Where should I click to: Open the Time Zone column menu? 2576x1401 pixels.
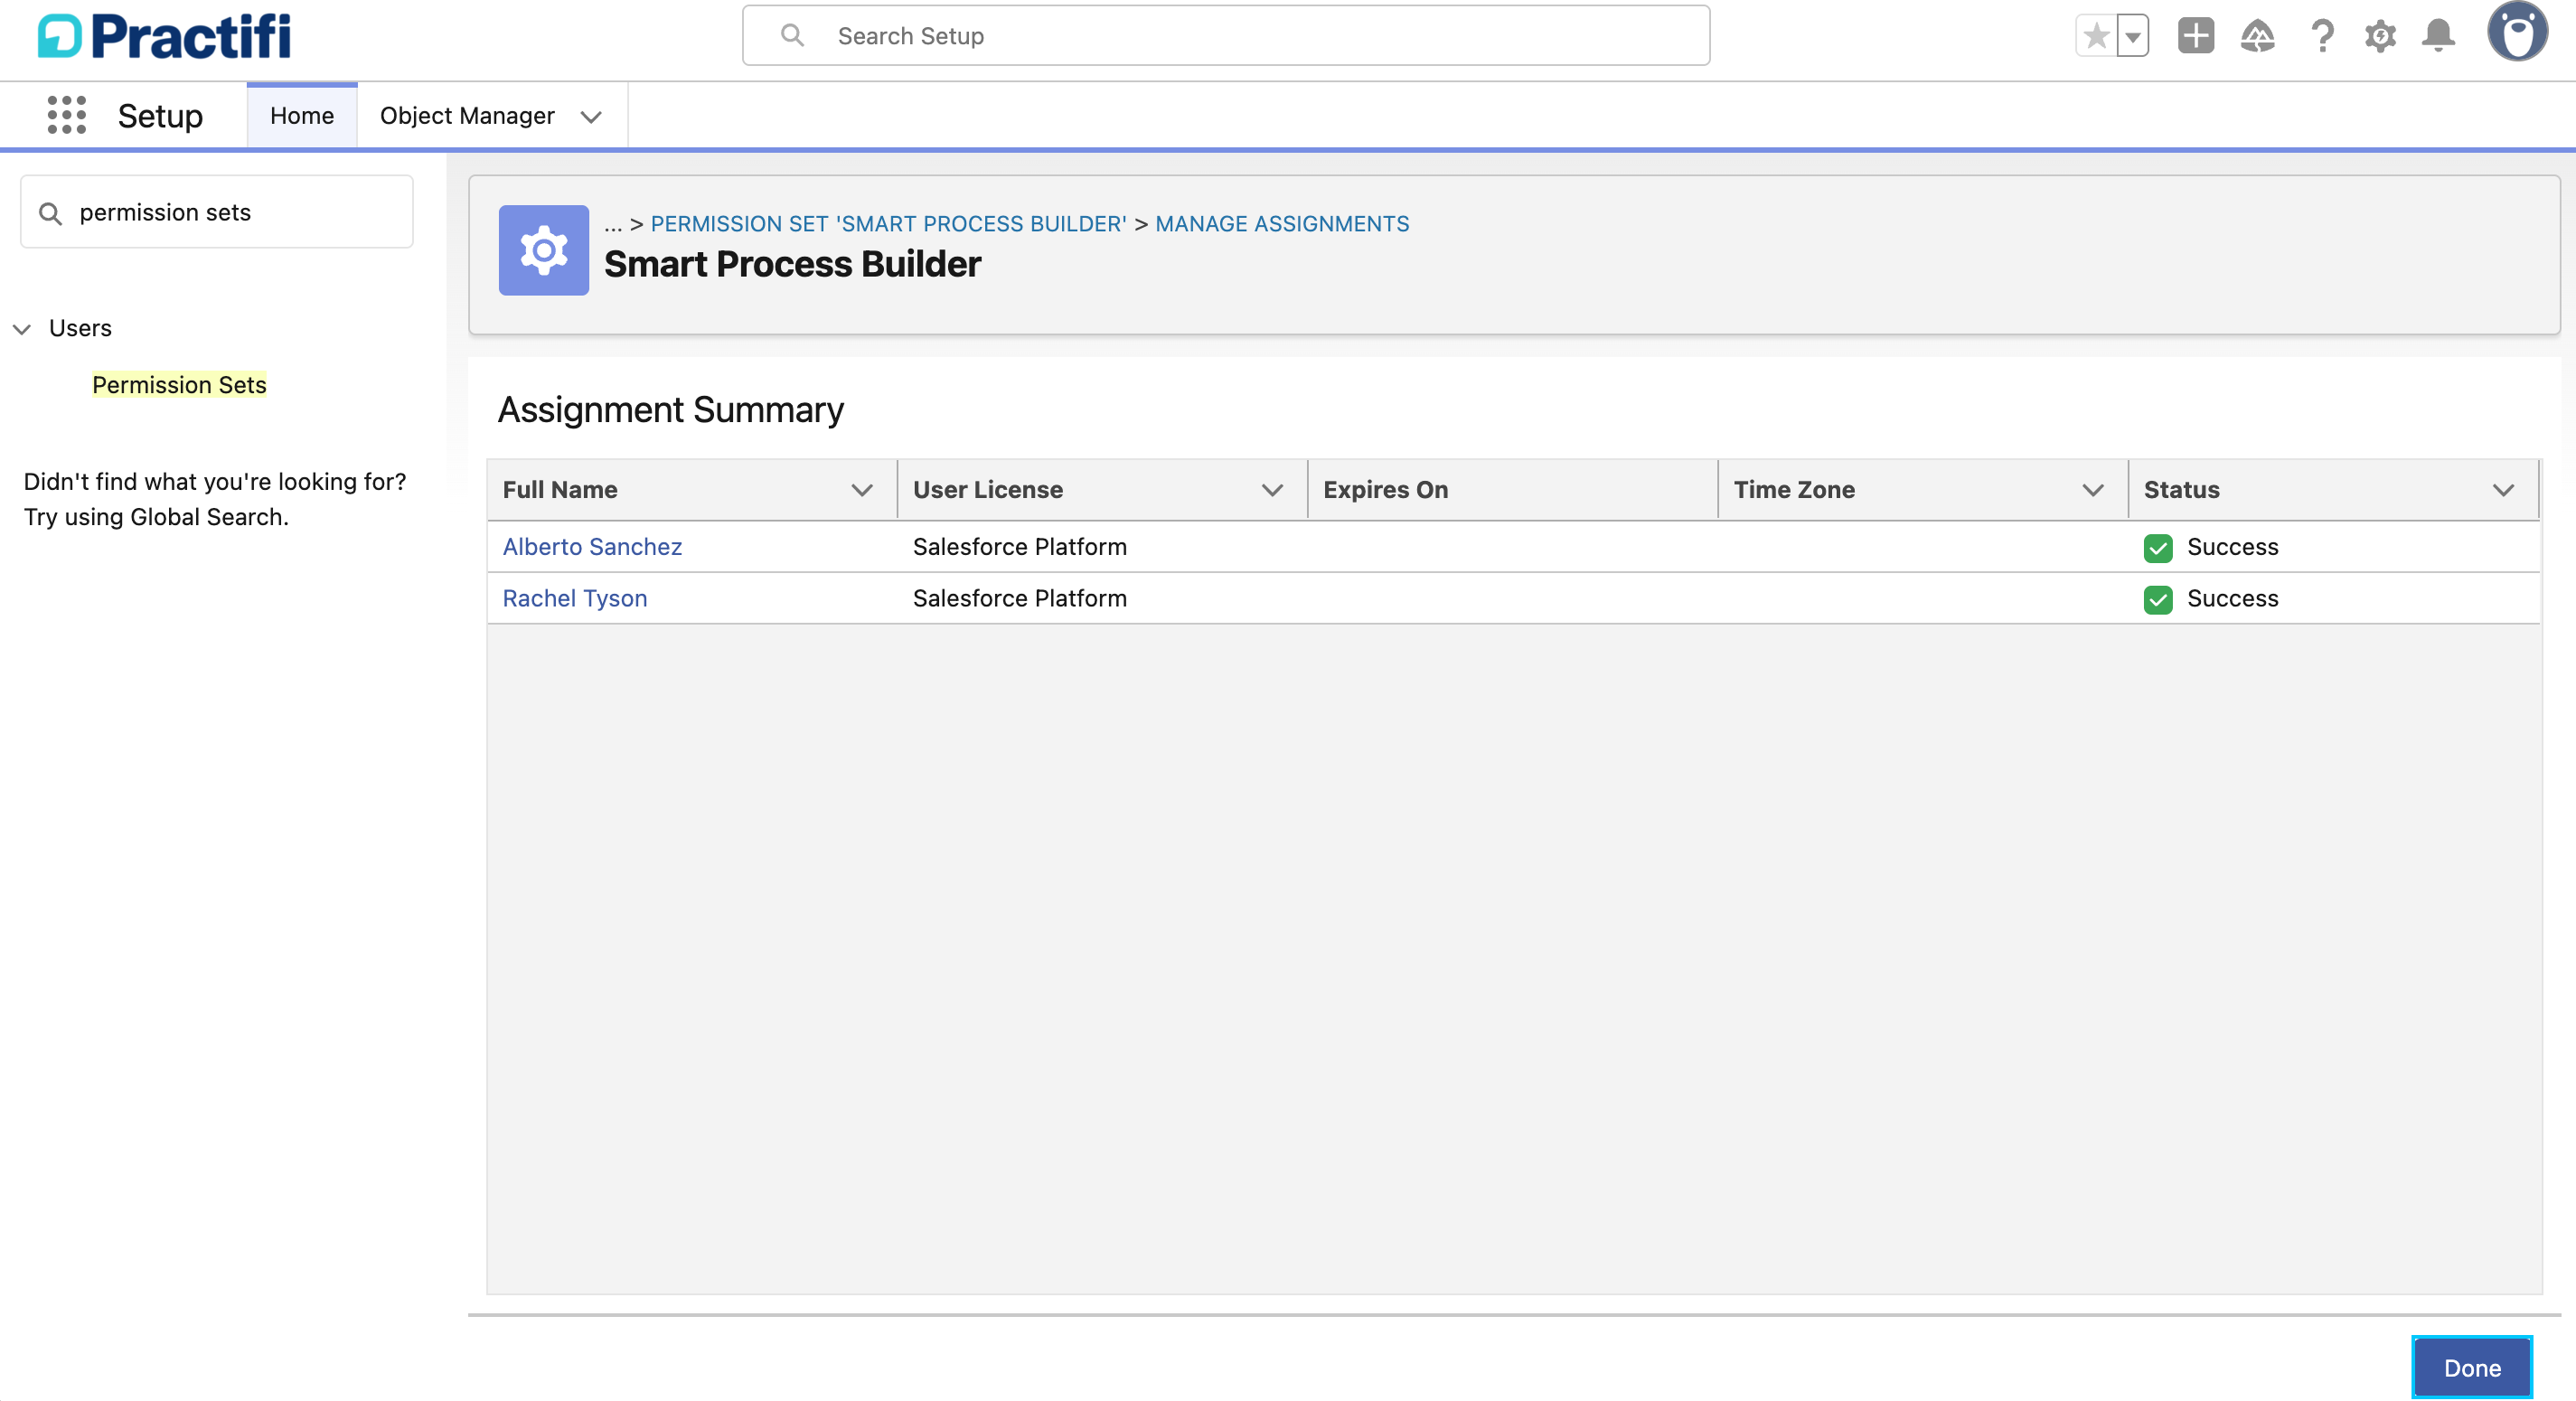click(x=2093, y=490)
